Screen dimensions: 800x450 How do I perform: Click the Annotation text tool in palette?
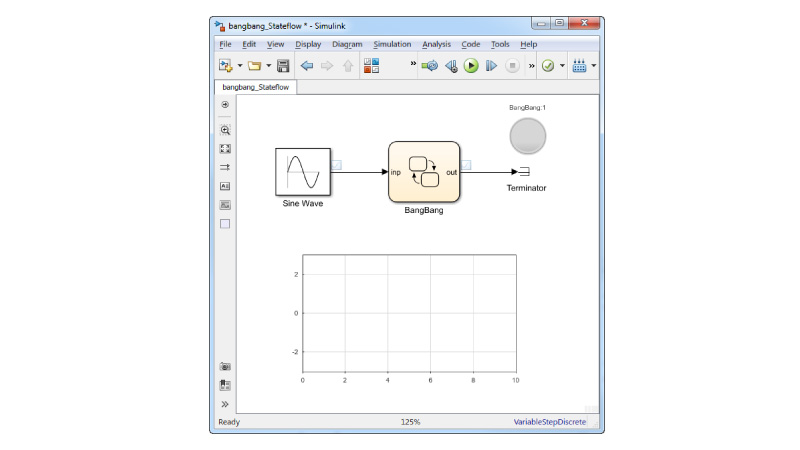tap(225, 186)
